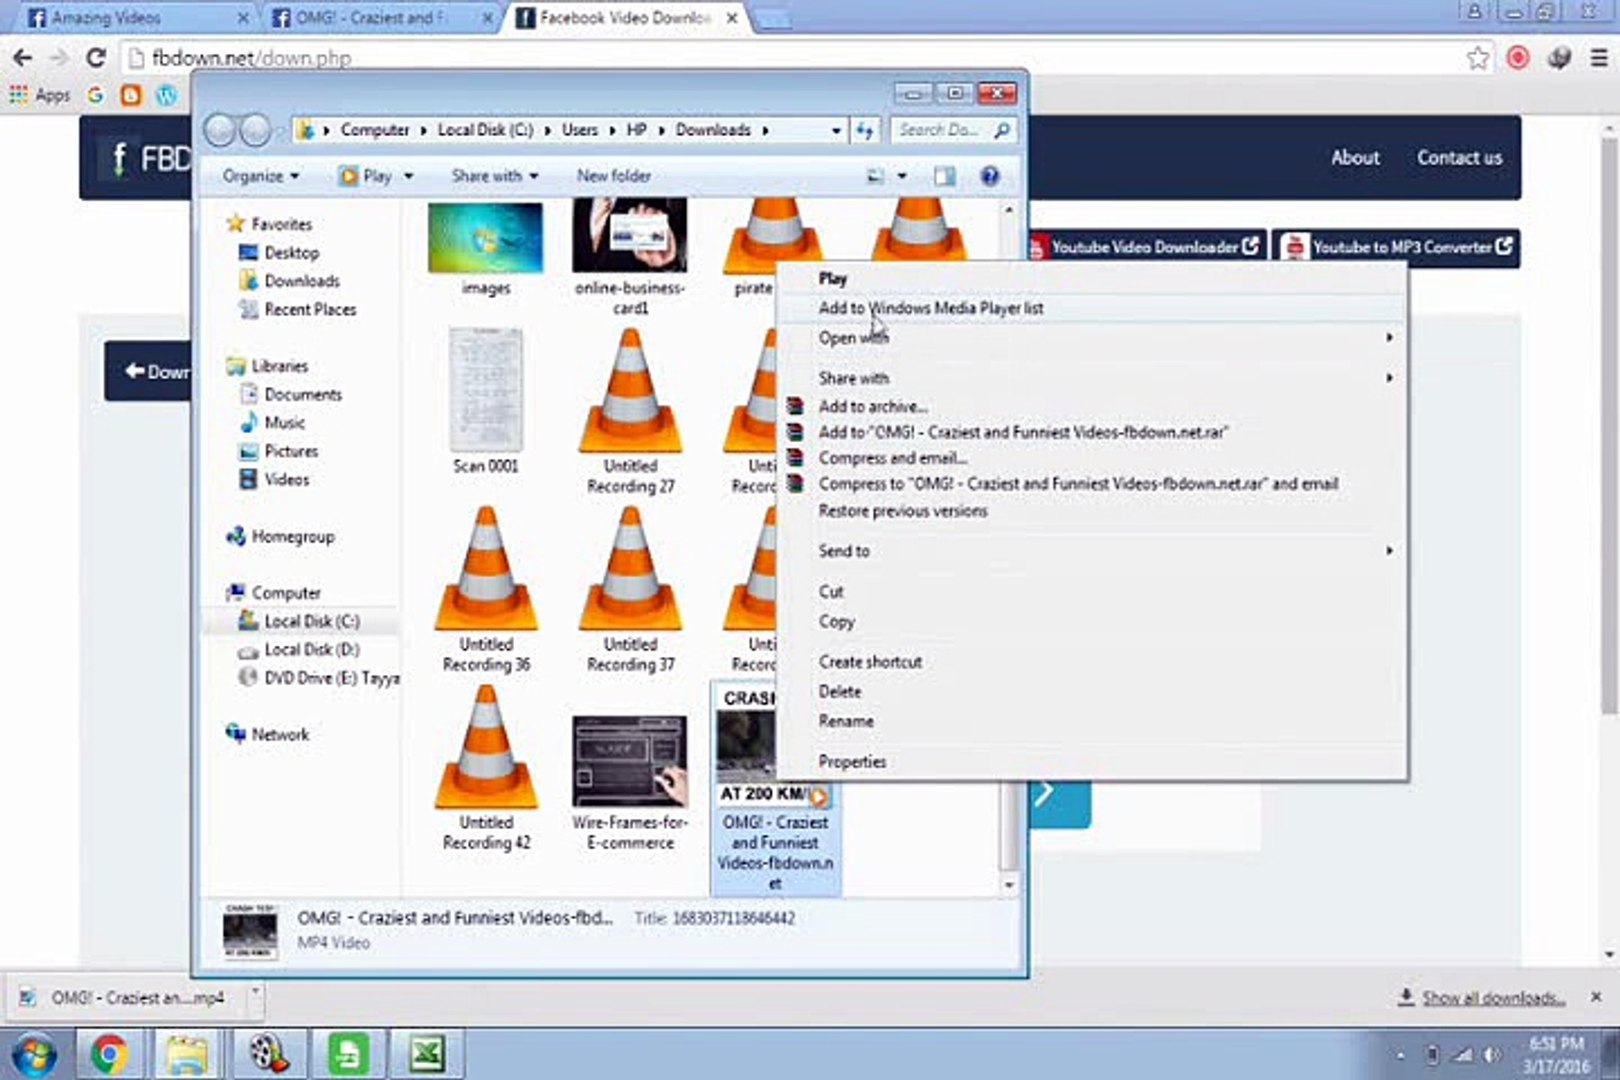Switch to the Amazing Videos browser tab
Viewport: 1620px width, 1080px height.
click(x=120, y=17)
